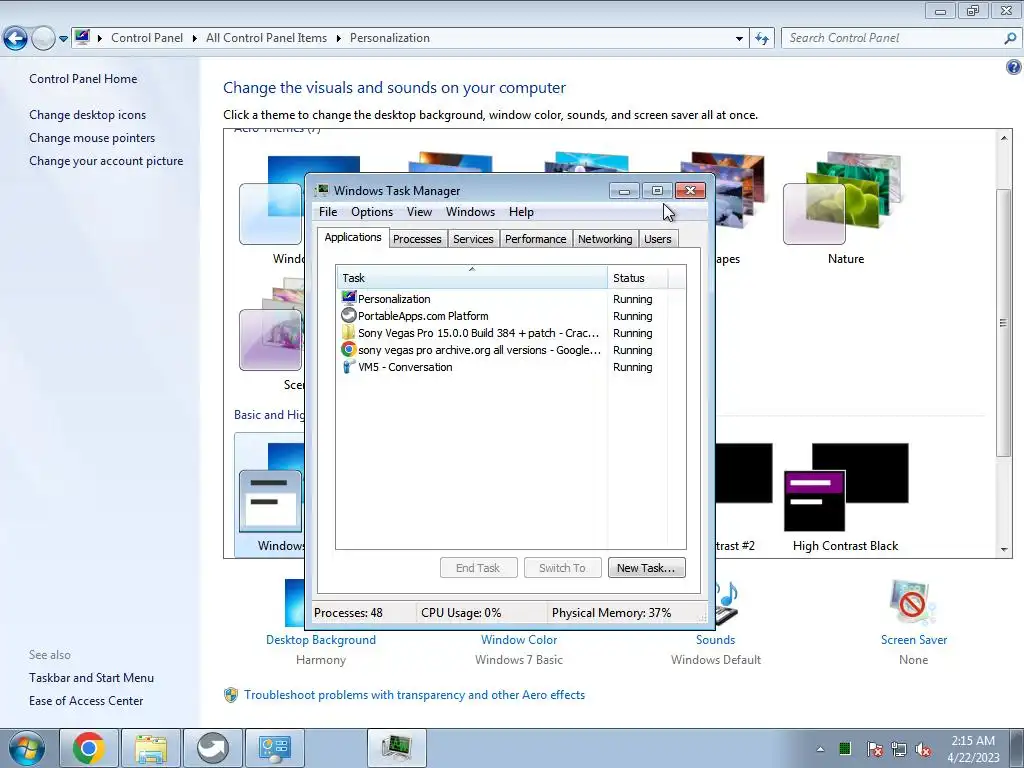Open the Sounds icon
This screenshot has height=768, width=1024.
[x=727, y=603]
